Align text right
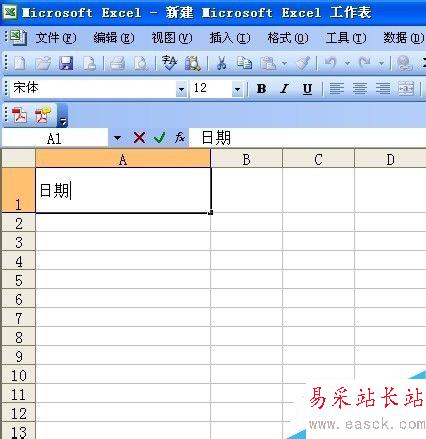426x439 pixels. (x=383, y=89)
